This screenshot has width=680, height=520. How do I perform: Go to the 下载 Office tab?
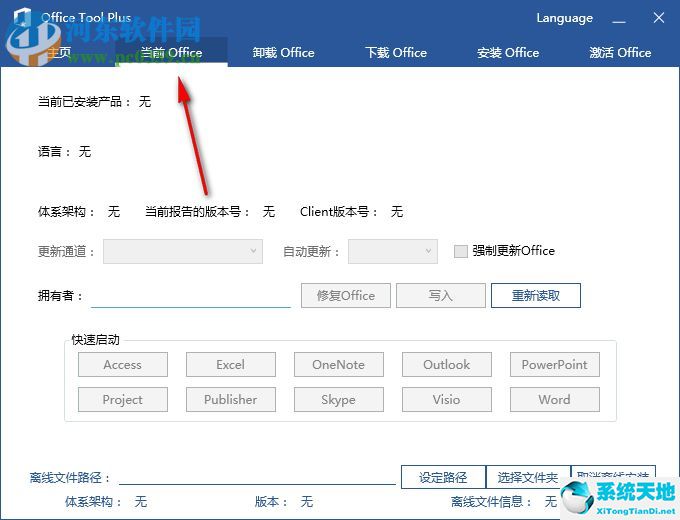pos(396,52)
